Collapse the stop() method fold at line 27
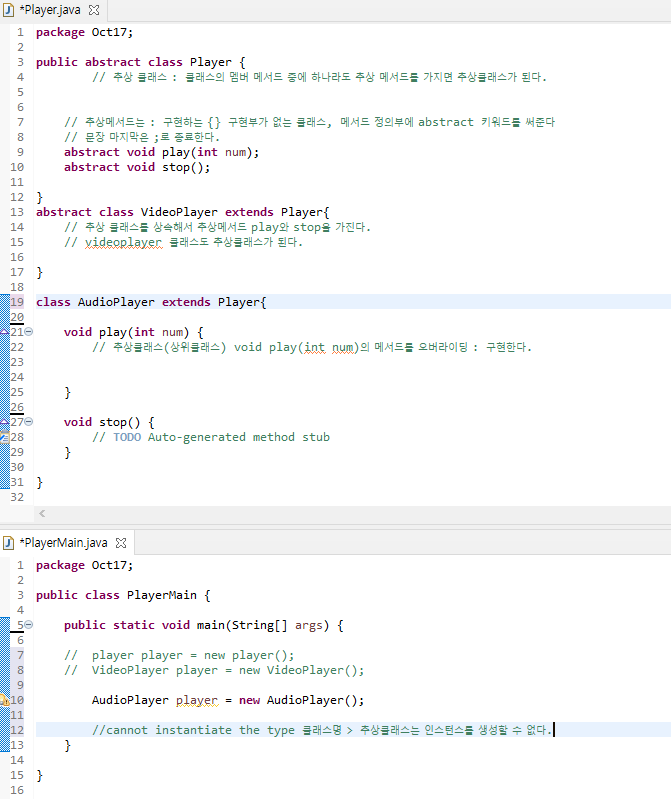Screen dimensions: 671x799 [x=29, y=421]
